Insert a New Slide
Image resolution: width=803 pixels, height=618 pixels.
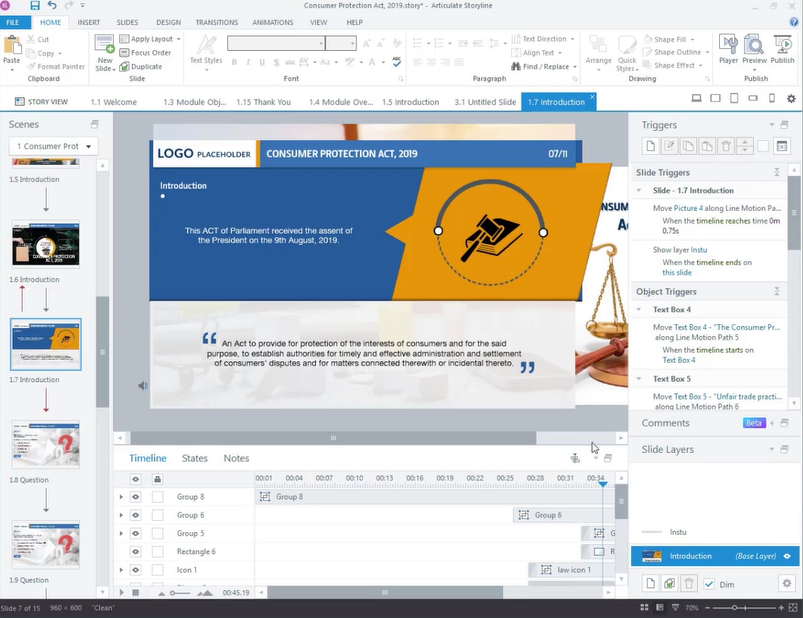[104, 53]
